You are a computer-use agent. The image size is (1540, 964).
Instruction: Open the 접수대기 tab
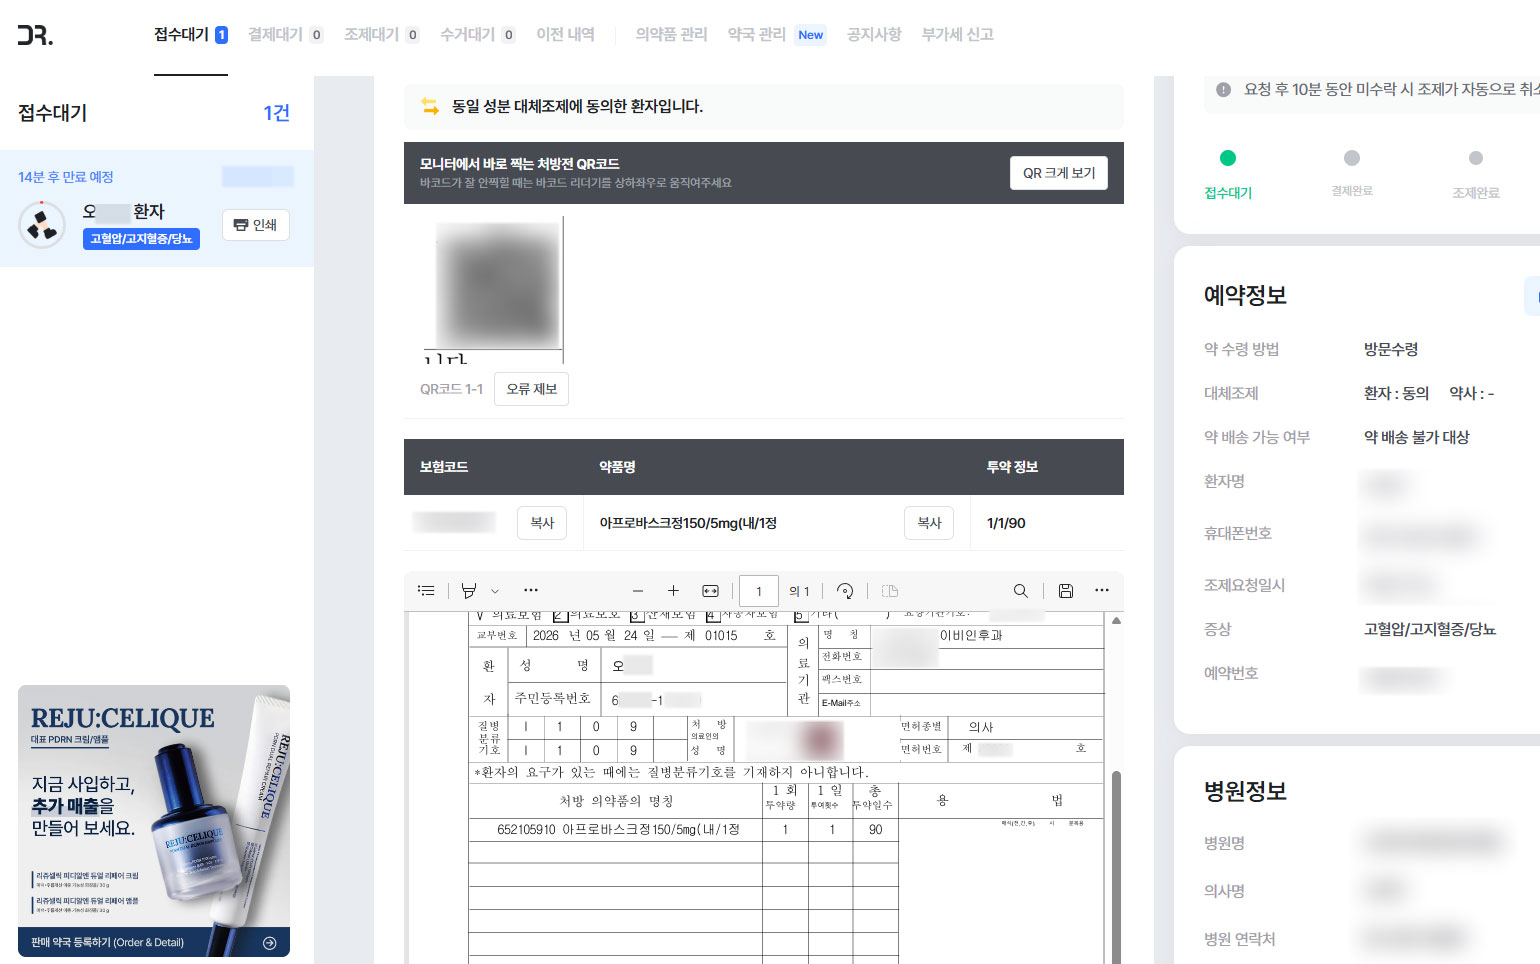click(x=190, y=35)
